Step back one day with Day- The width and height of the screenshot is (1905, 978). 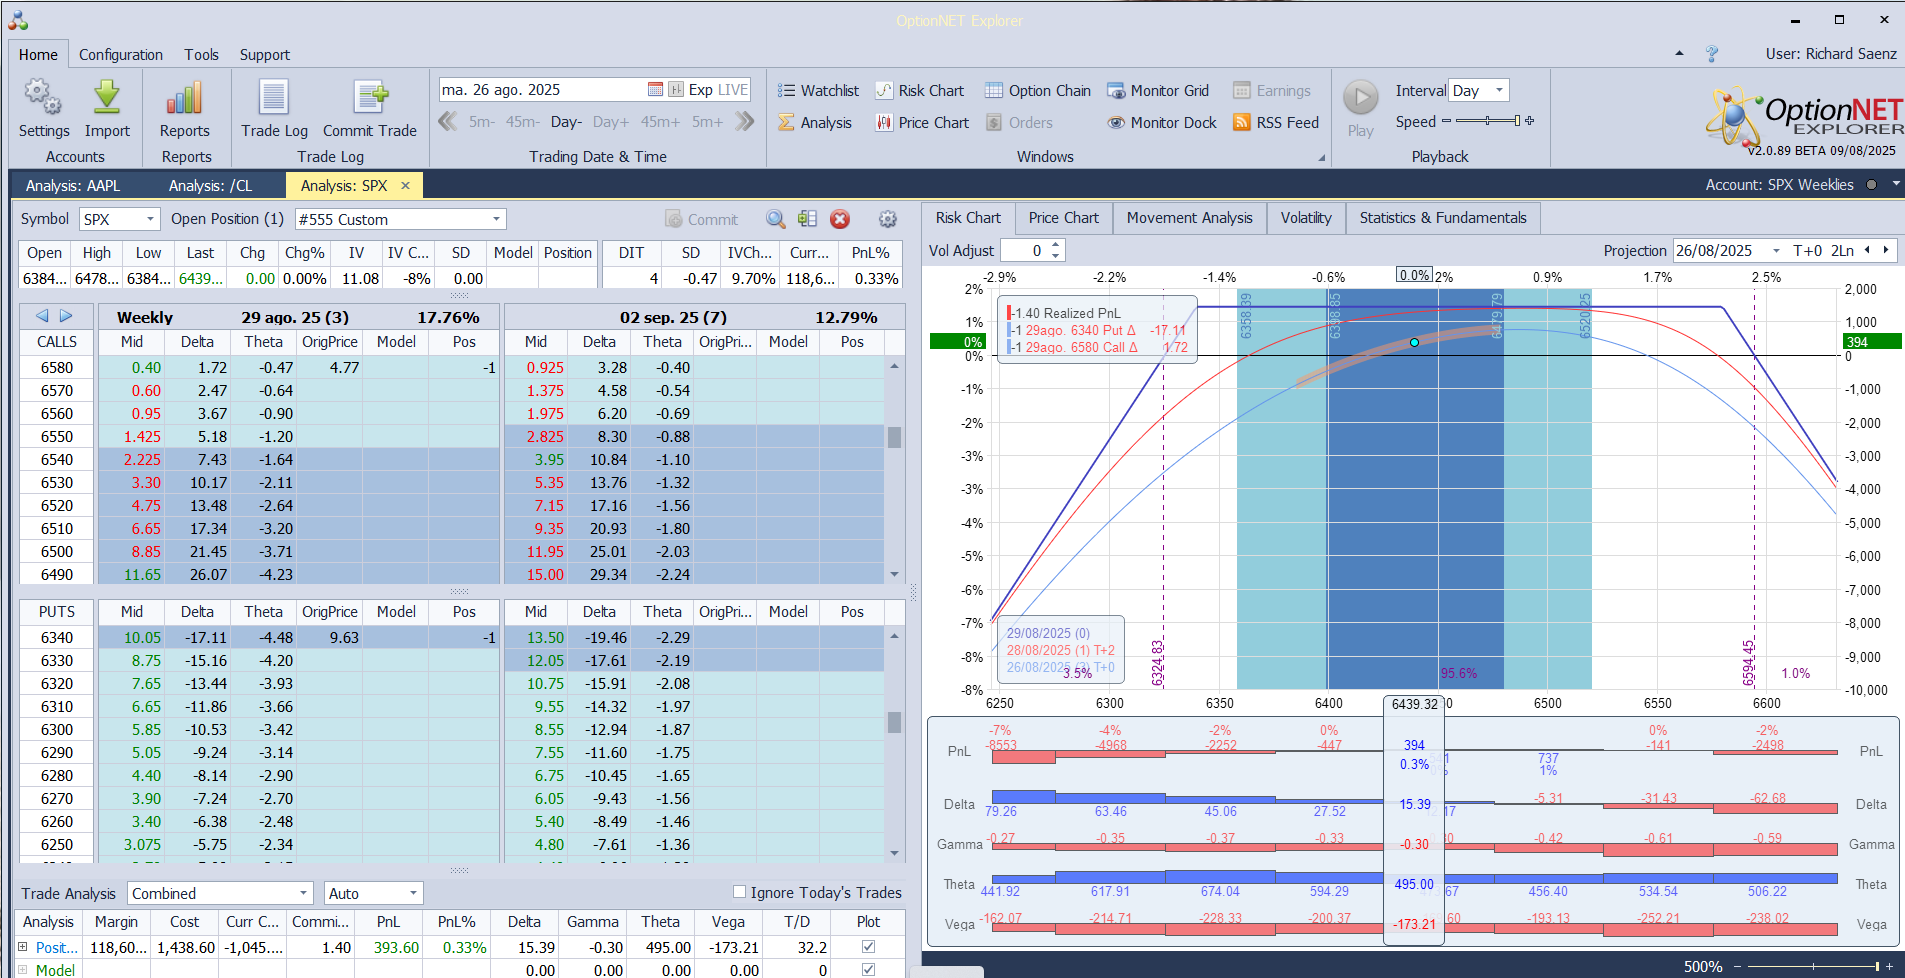point(566,121)
